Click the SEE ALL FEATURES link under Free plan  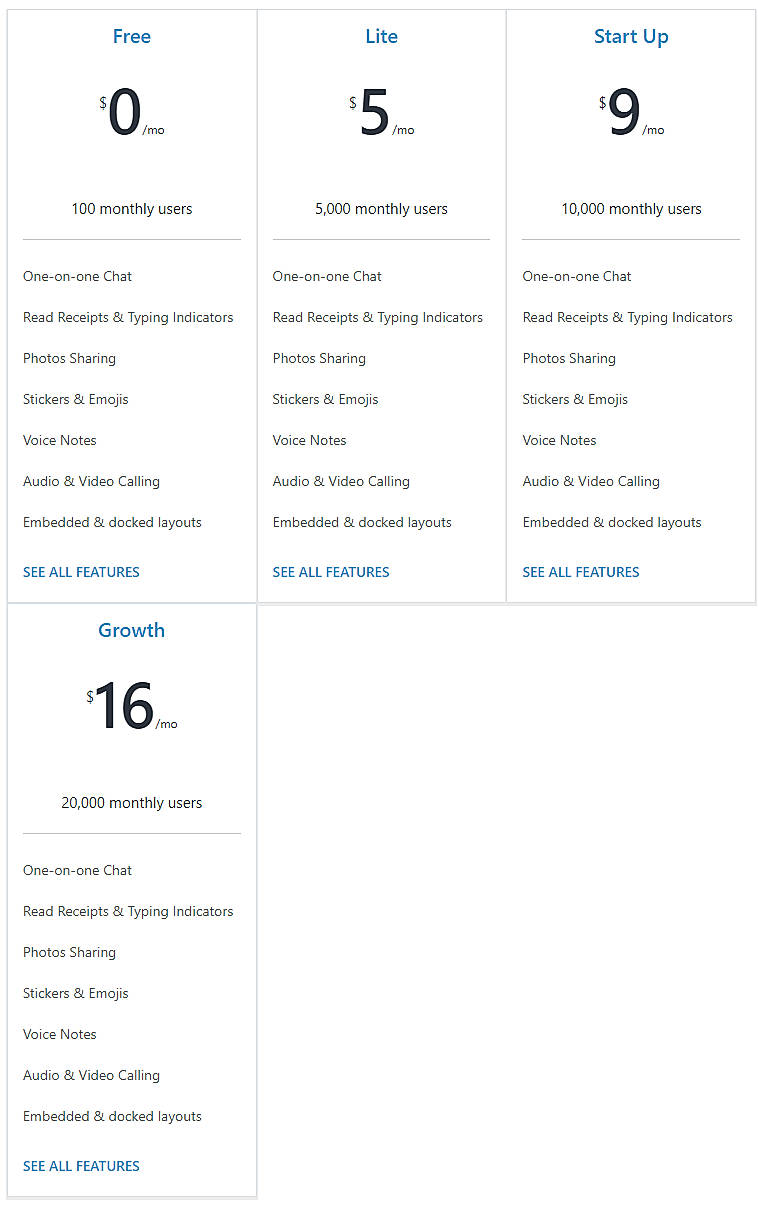point(81,572)
